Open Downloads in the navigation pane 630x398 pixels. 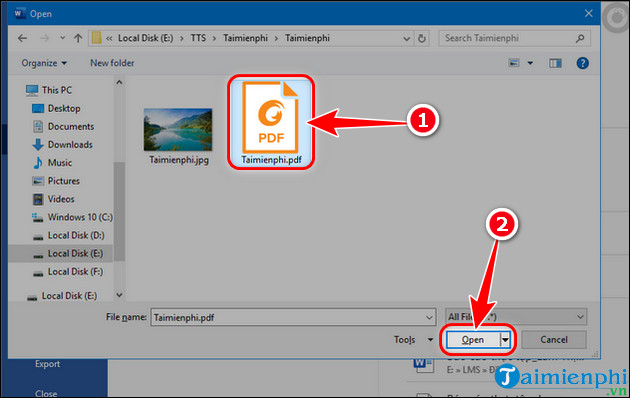click(x=62, y=145)
